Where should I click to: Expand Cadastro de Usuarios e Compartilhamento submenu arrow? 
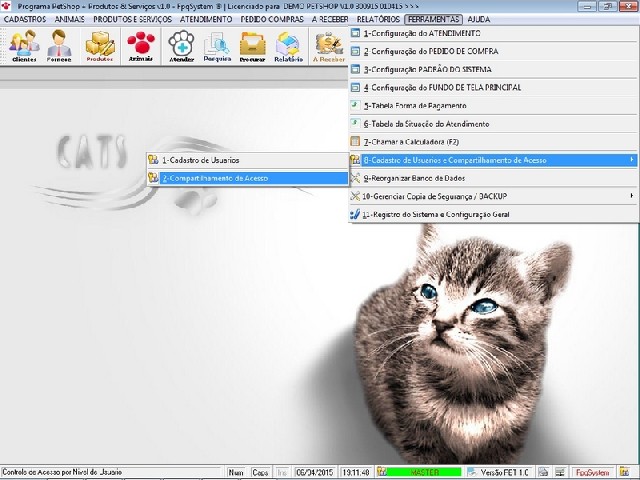(x=631, y=160)
